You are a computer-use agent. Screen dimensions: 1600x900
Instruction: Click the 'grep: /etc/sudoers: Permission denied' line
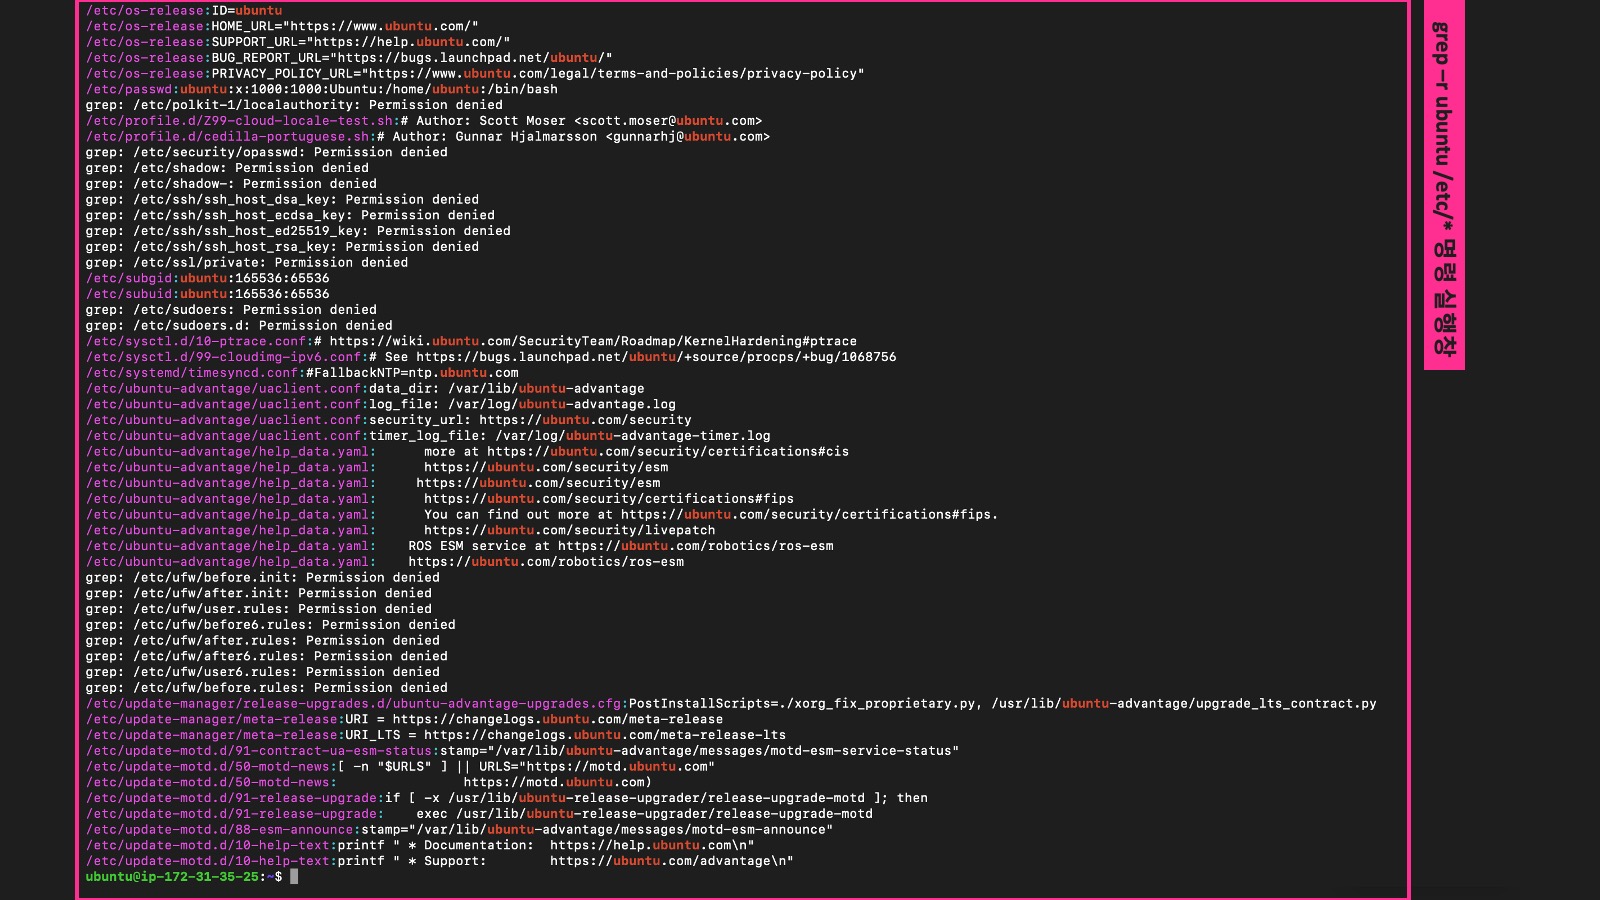coord(231,310)
